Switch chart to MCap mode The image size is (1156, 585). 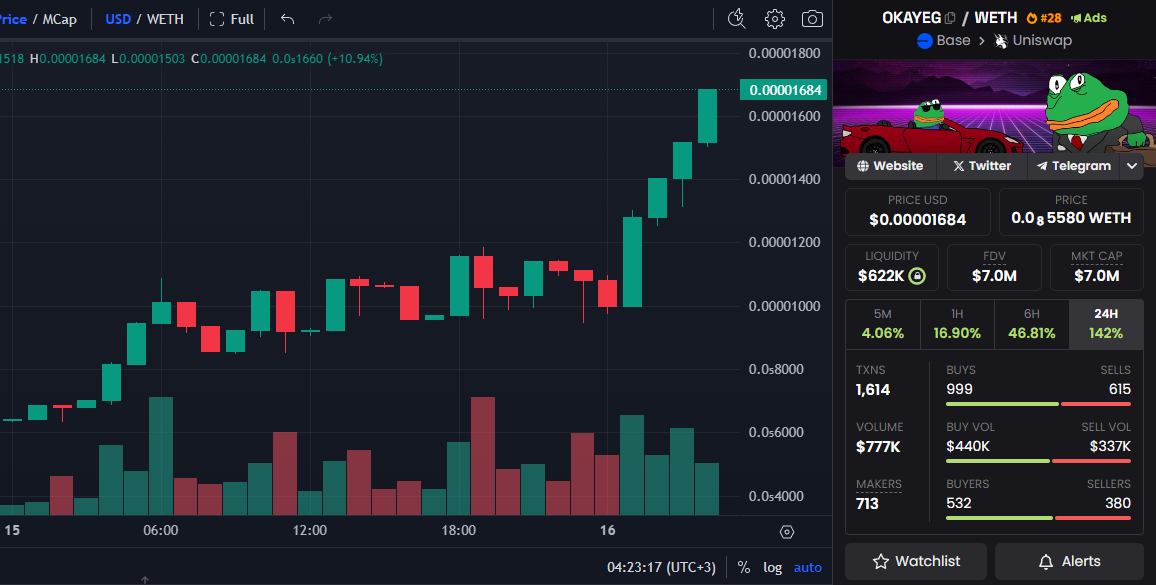click(60, 19)
